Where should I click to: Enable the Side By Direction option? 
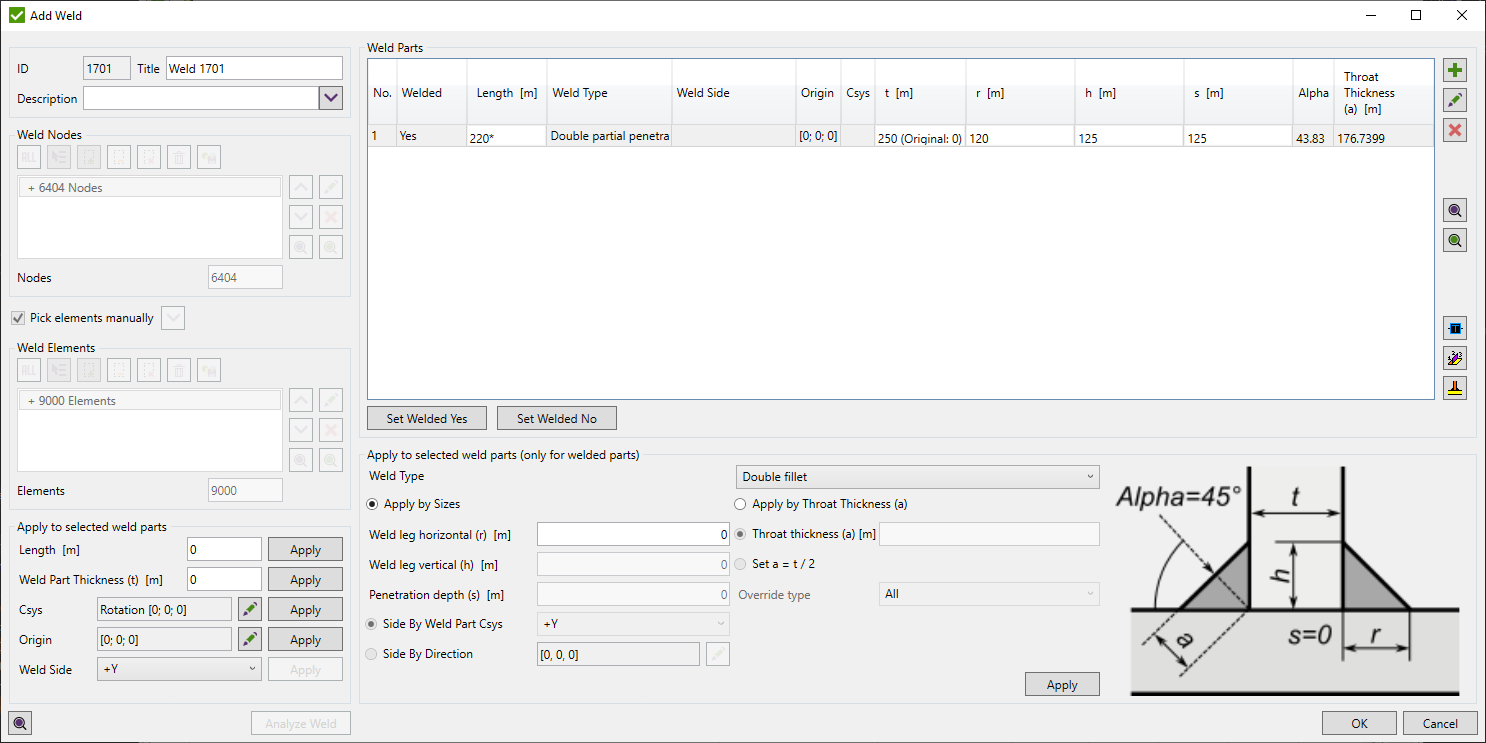click(x=371, y=653)
